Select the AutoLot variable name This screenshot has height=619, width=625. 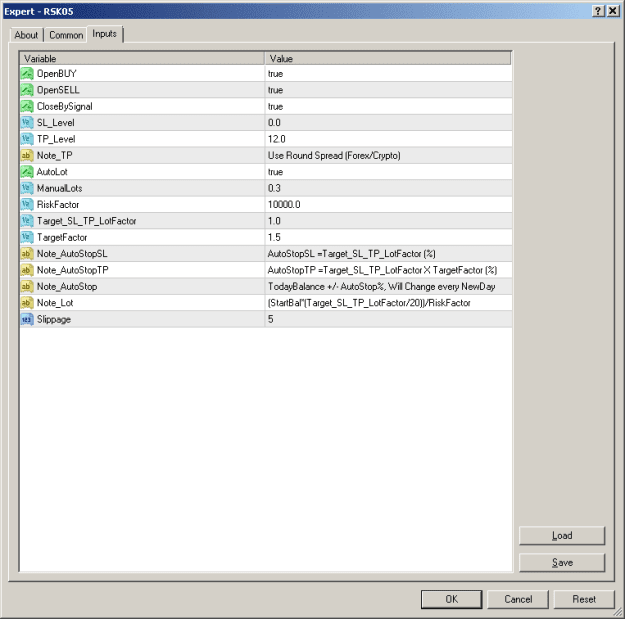(52, 172)
